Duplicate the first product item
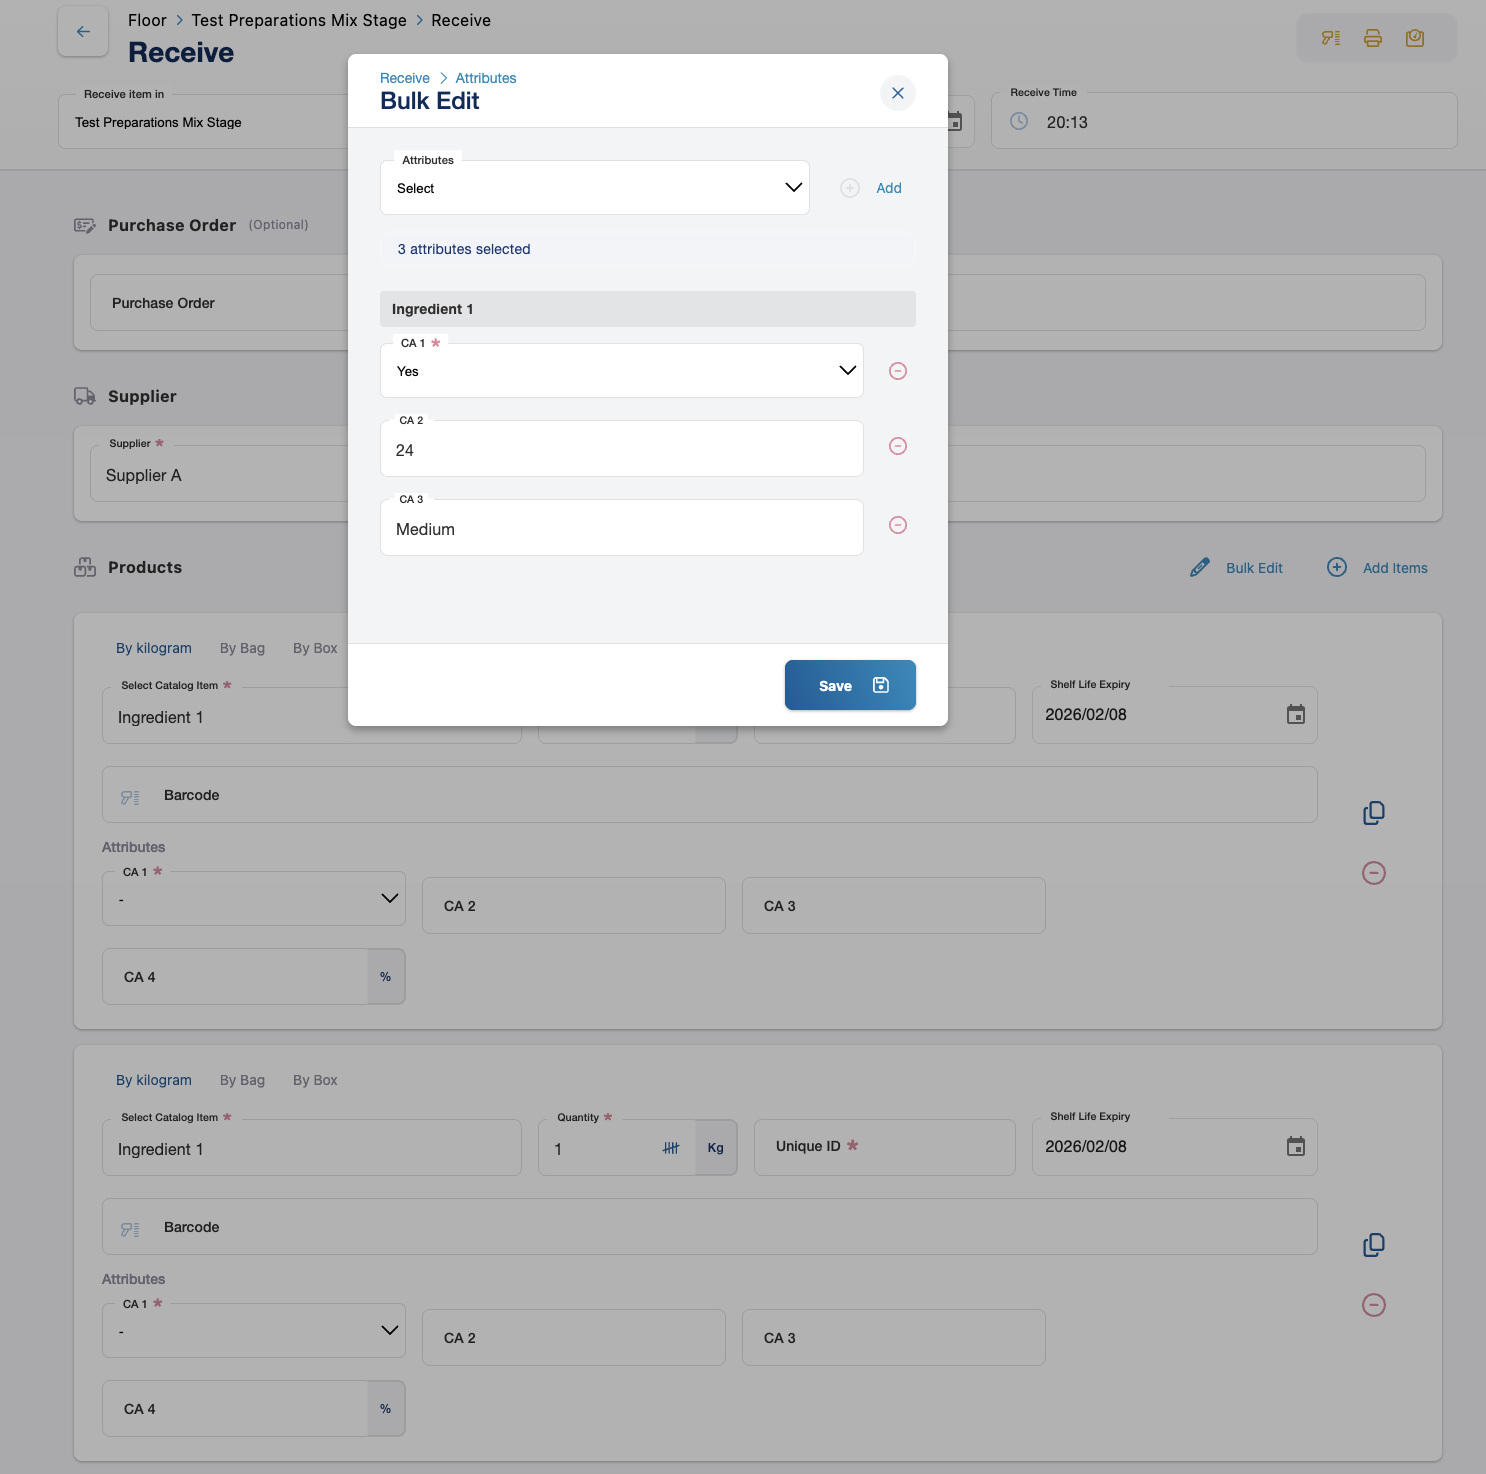Image resolution: width=1486 pixels, height=1474 pixels. click(x=1374, y=813)
